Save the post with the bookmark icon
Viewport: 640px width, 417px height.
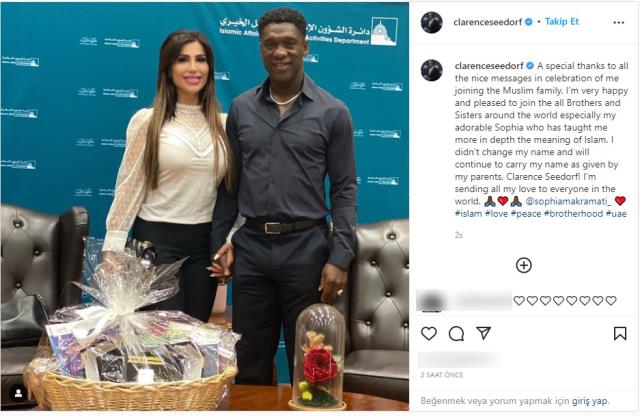pos(620,333)
